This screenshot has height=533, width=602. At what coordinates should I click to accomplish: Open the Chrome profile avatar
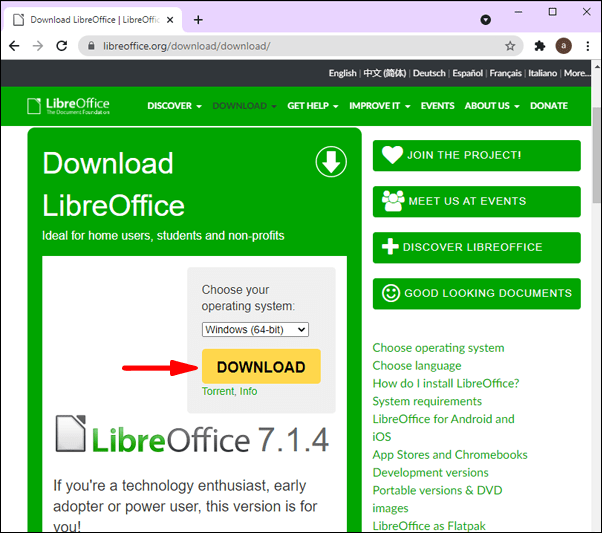click(x=563, y=46)
